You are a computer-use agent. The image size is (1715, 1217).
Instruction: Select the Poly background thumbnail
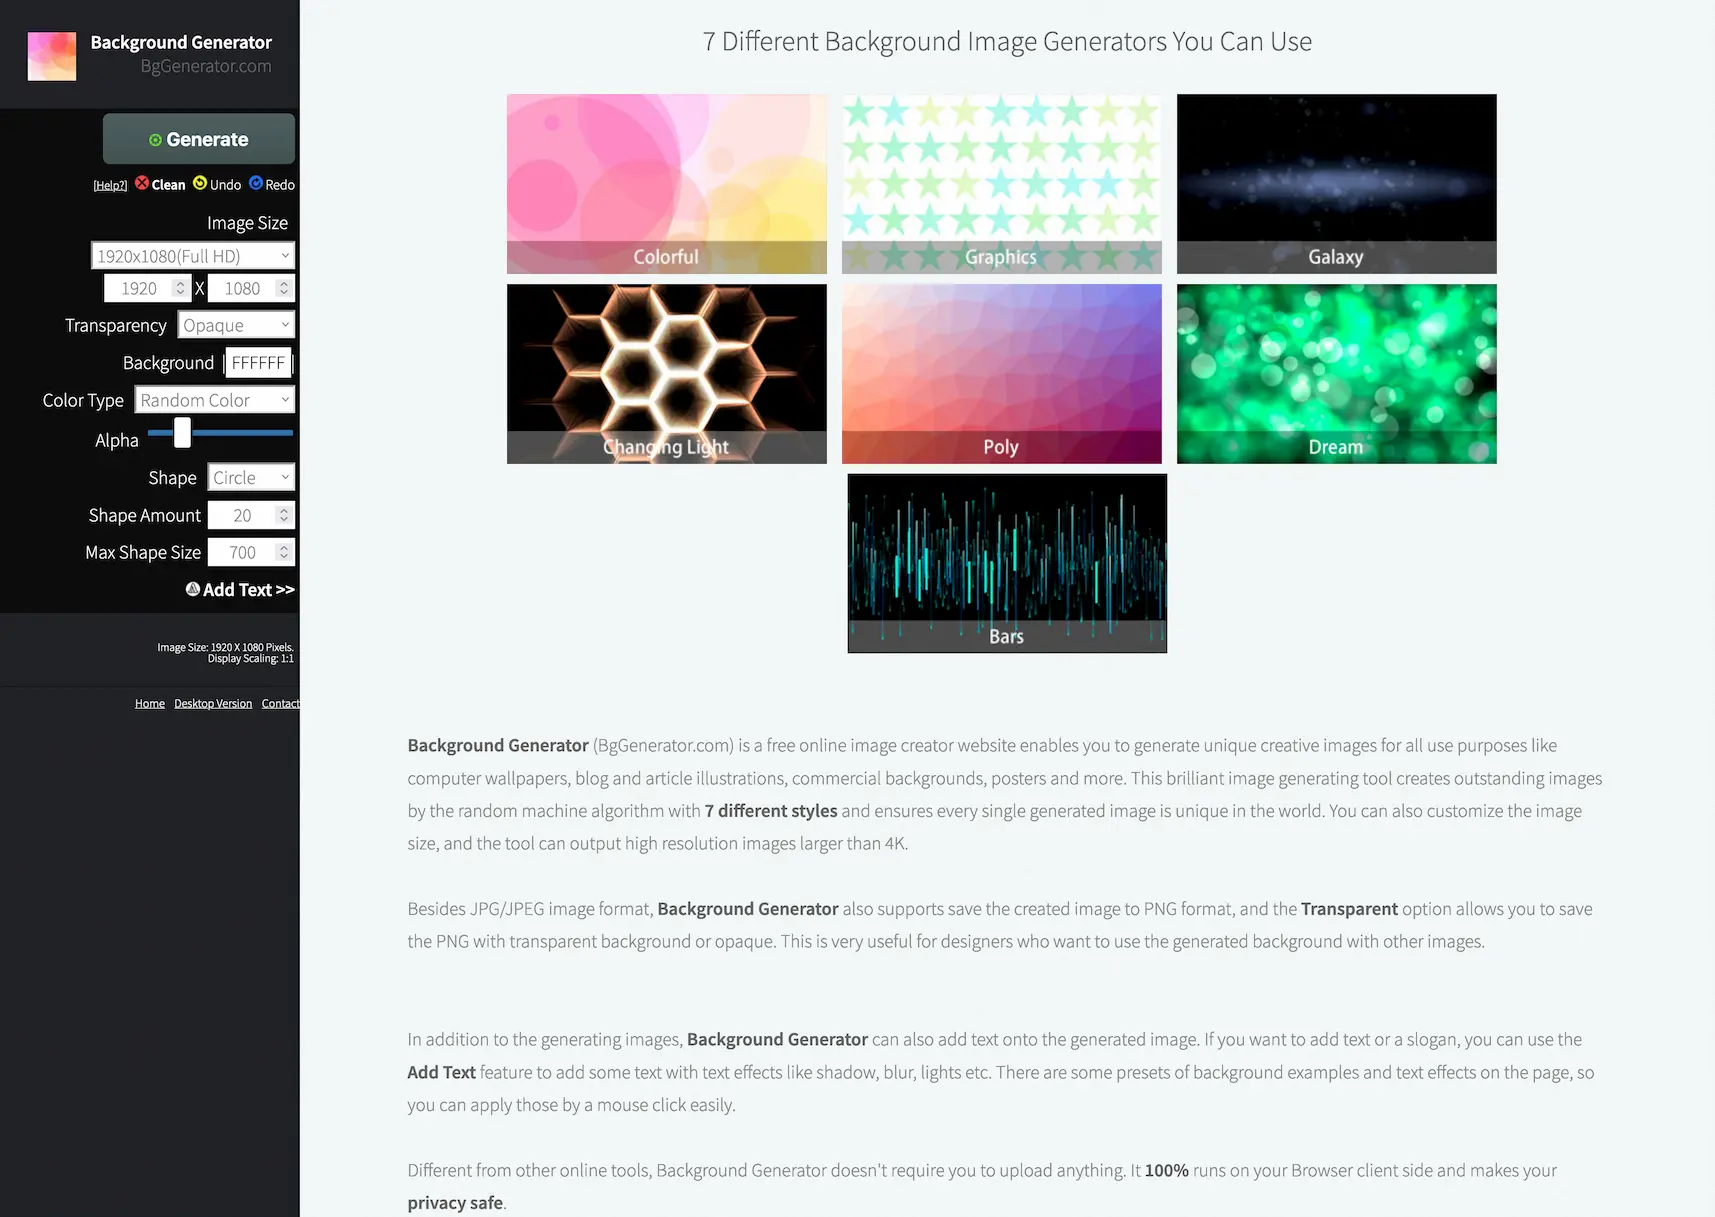pos(1001,374)
